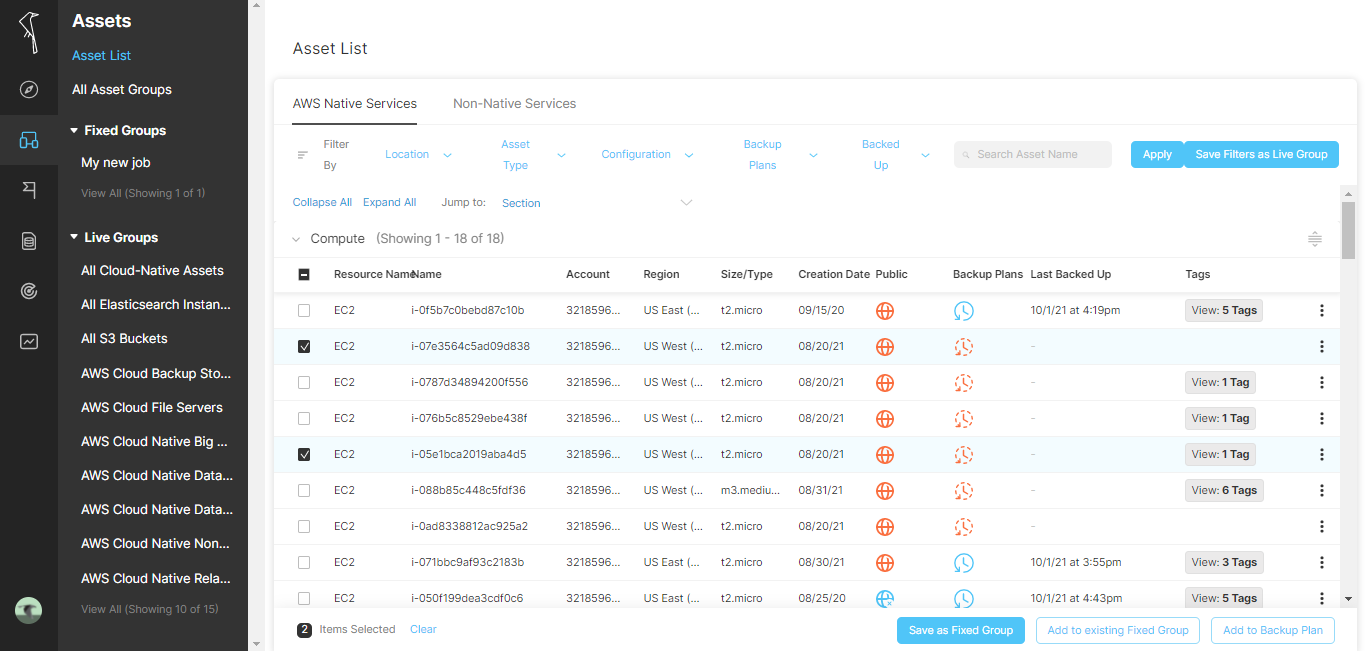This screenshot has width=1365, height=651.
Task: Collapse the Compute section chevron
Action: point(296,240)
